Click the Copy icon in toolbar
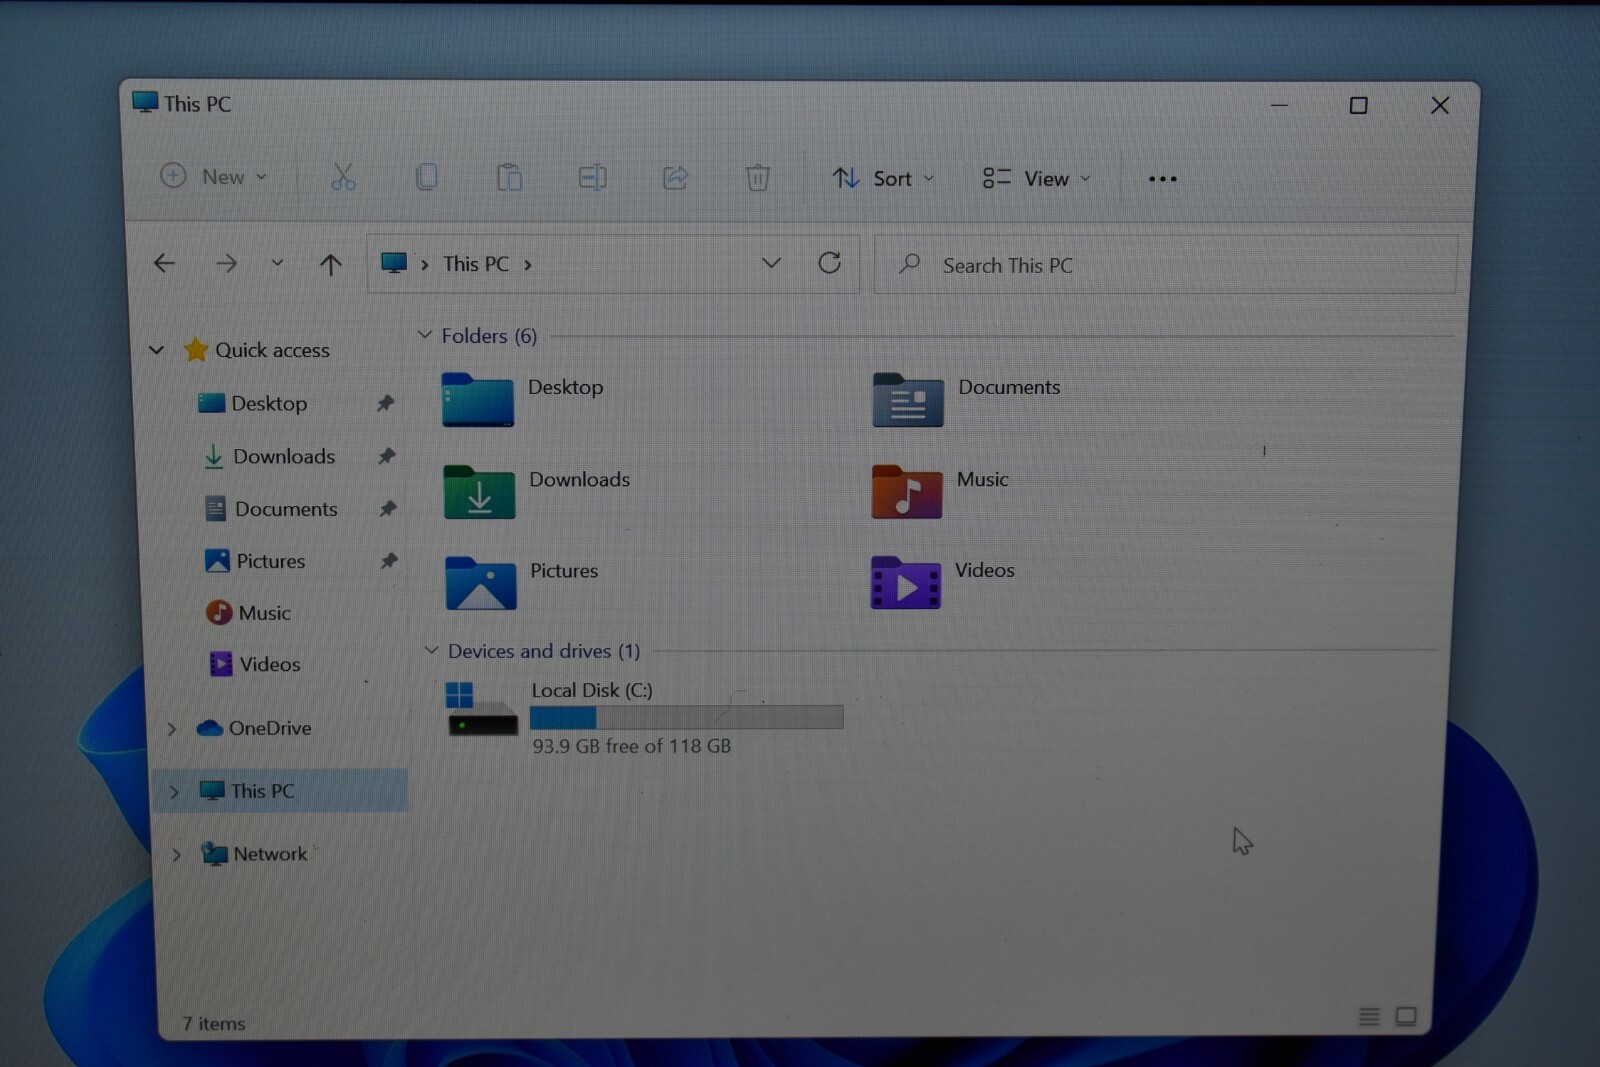The height and width of the screenshot is (1067, 1600). [x=427, y=177]
